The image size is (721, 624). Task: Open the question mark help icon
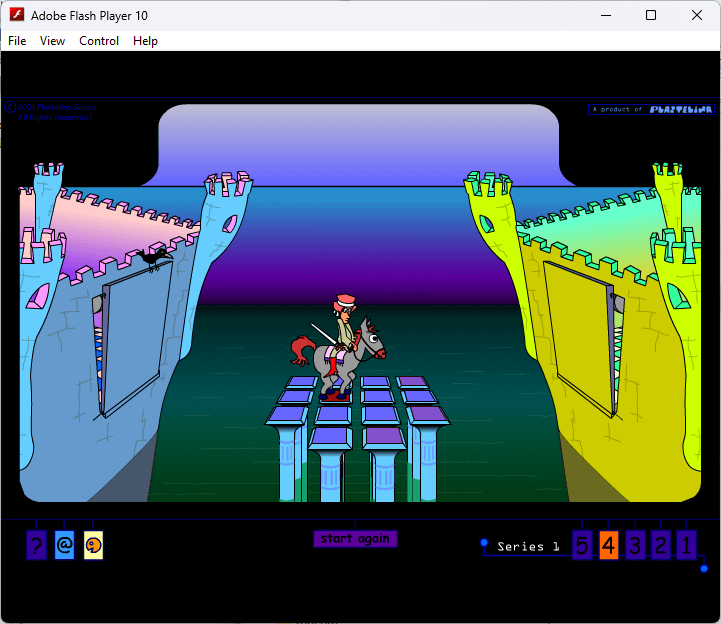(36, 545)
